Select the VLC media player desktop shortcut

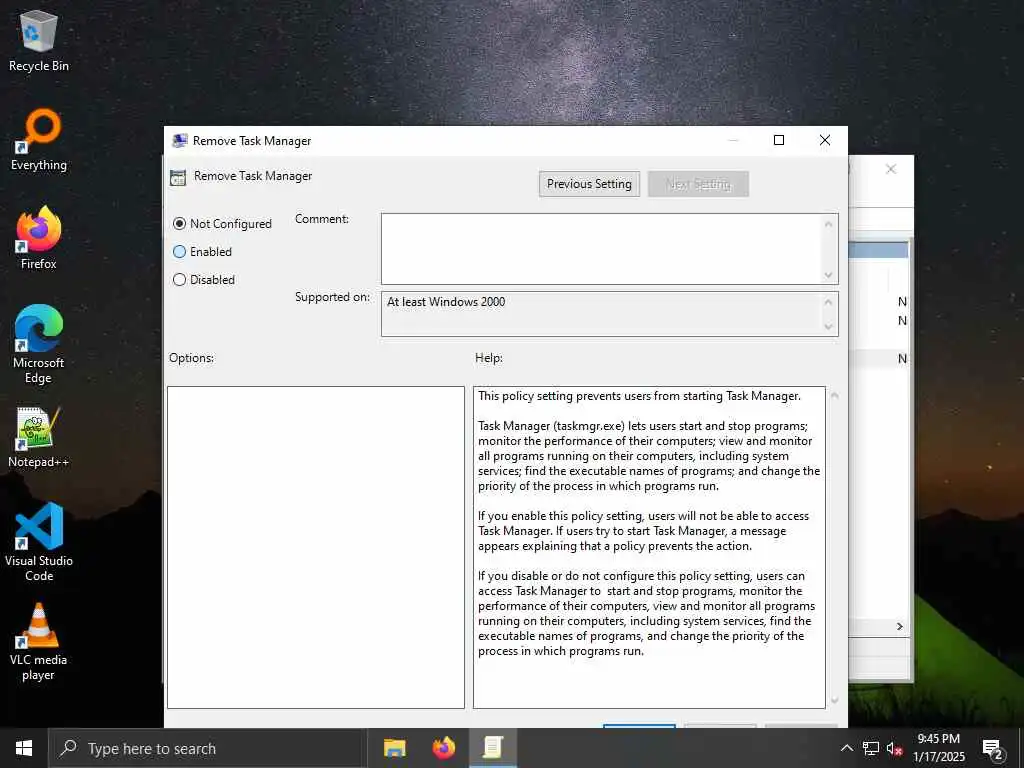point(39,643)
